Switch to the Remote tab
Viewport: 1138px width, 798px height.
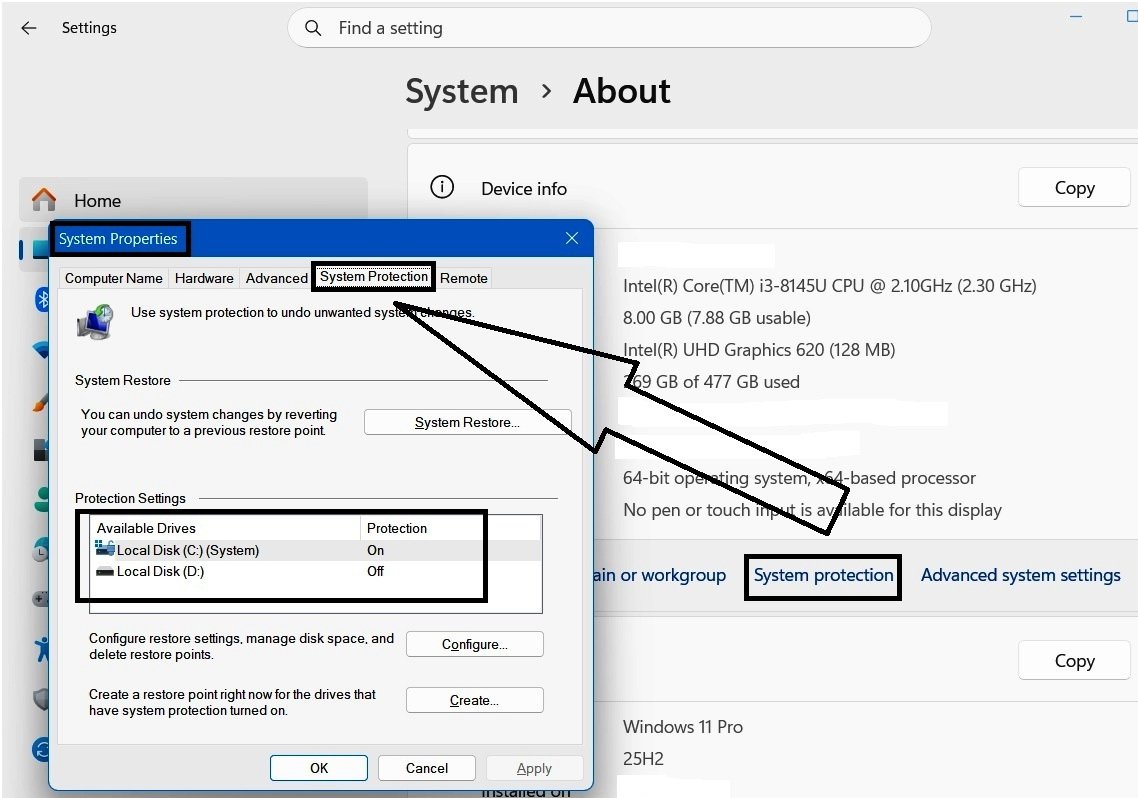click(x=464, y=278)
